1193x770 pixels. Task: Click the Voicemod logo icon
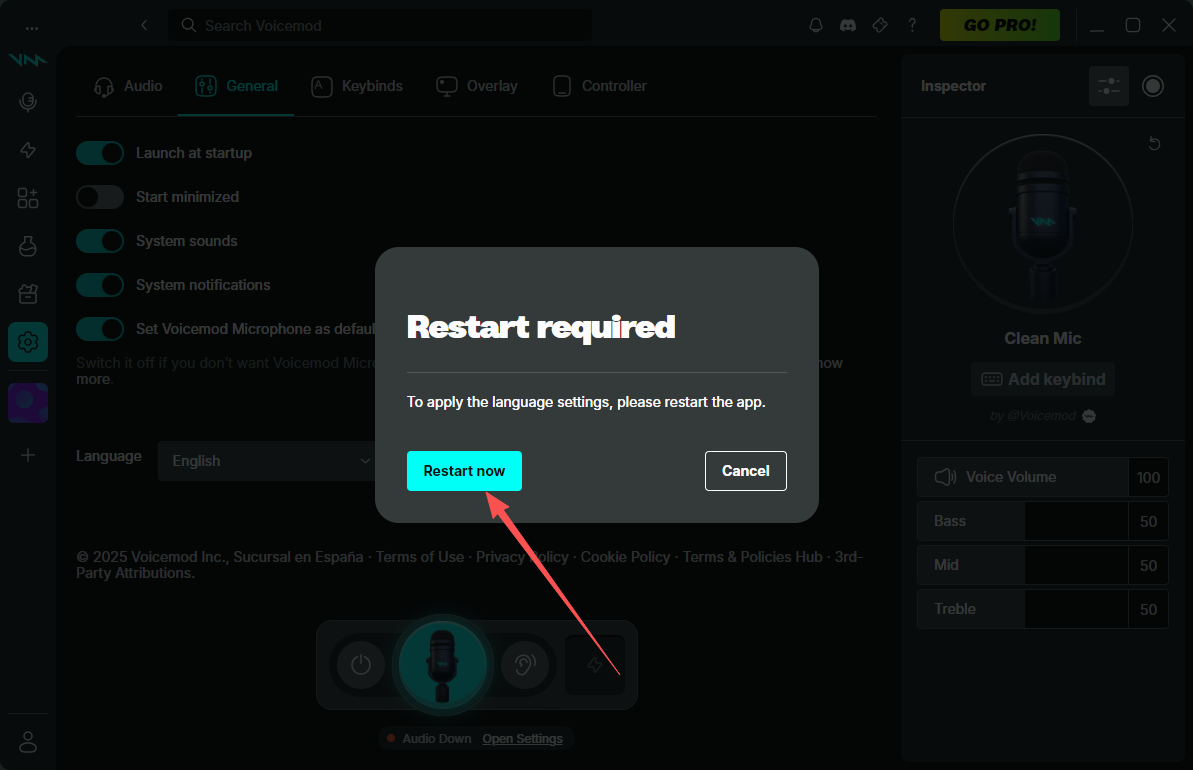pyautogui.click(x=28, y=60)
